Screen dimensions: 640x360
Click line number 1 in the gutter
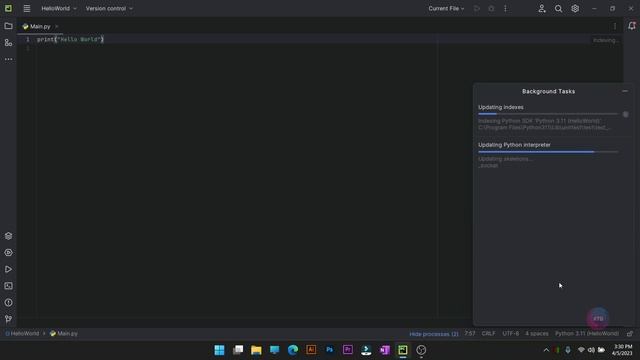28,40
